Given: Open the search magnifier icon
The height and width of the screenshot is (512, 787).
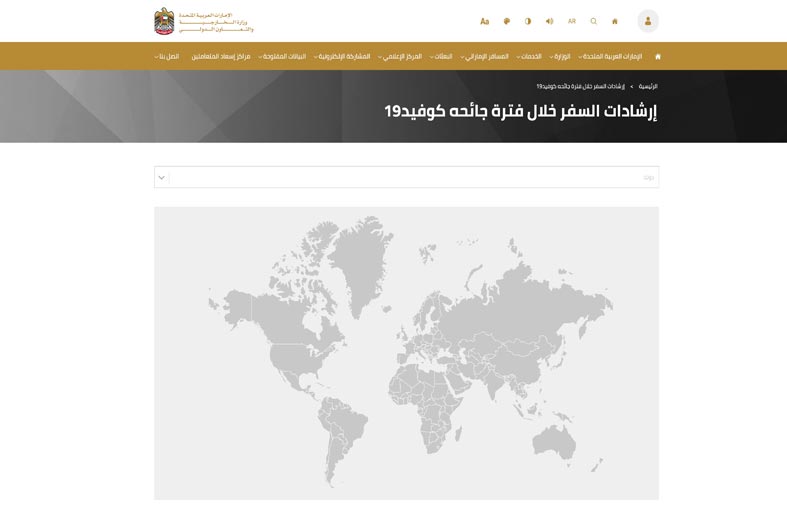Looking at the screenshot, I should tap(594, 22).
